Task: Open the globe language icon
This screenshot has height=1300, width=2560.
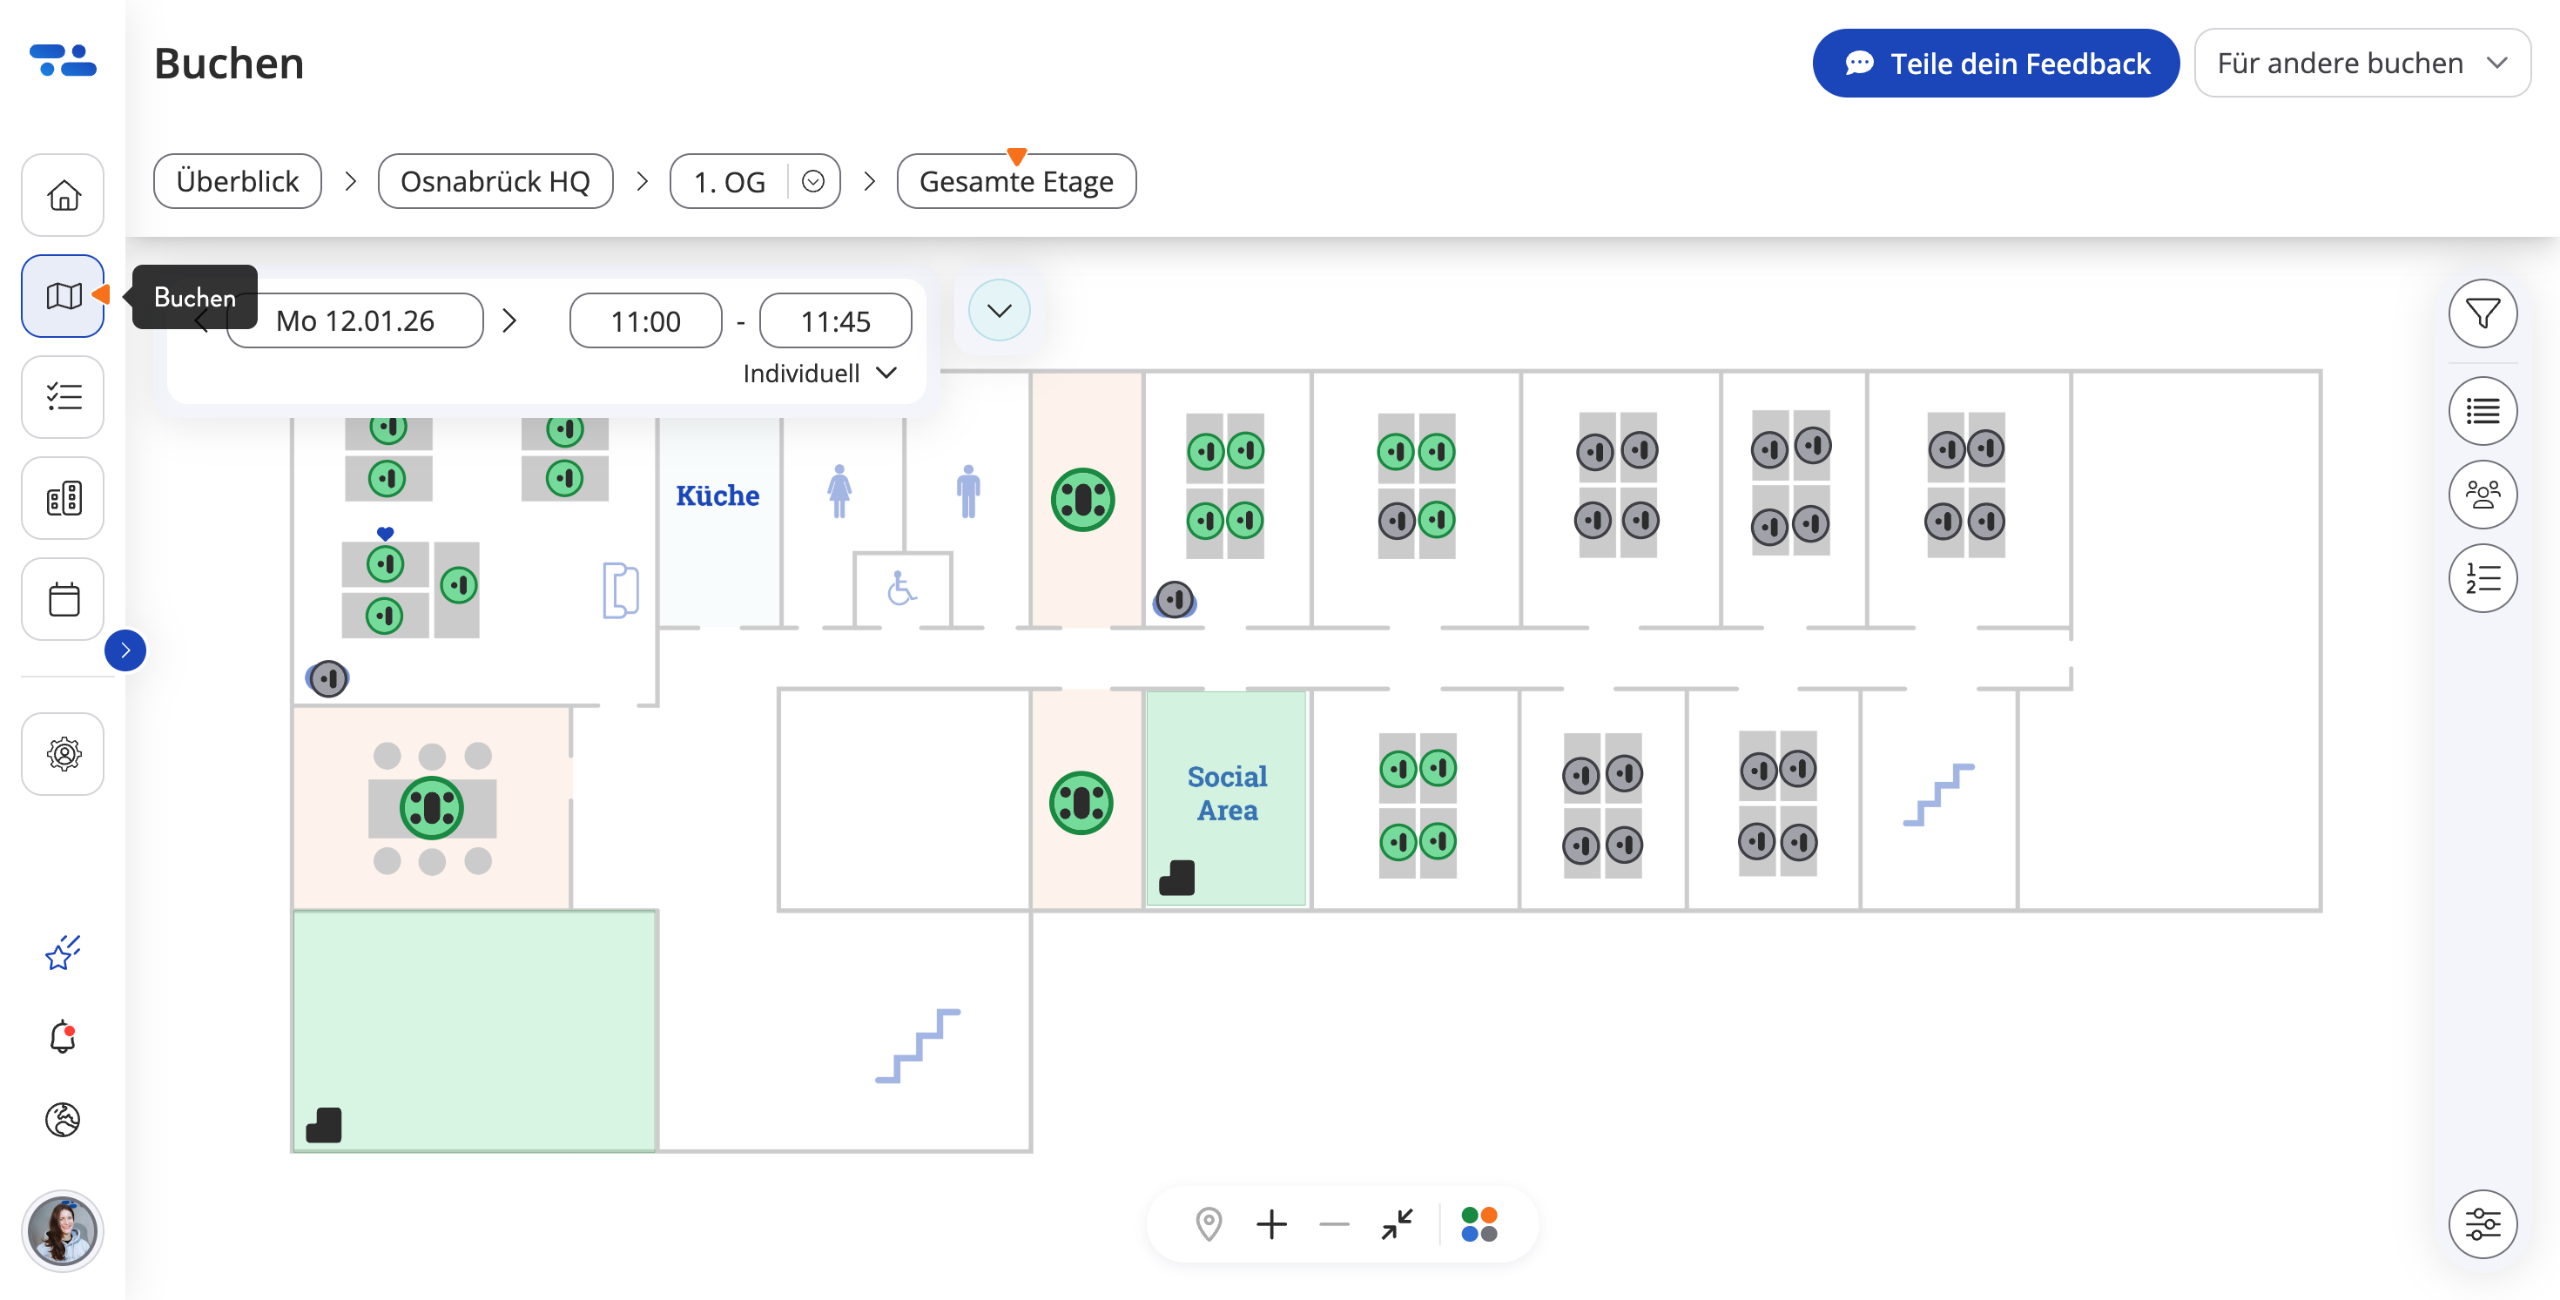Action: pyautogui.click(x=63, y=1120)
